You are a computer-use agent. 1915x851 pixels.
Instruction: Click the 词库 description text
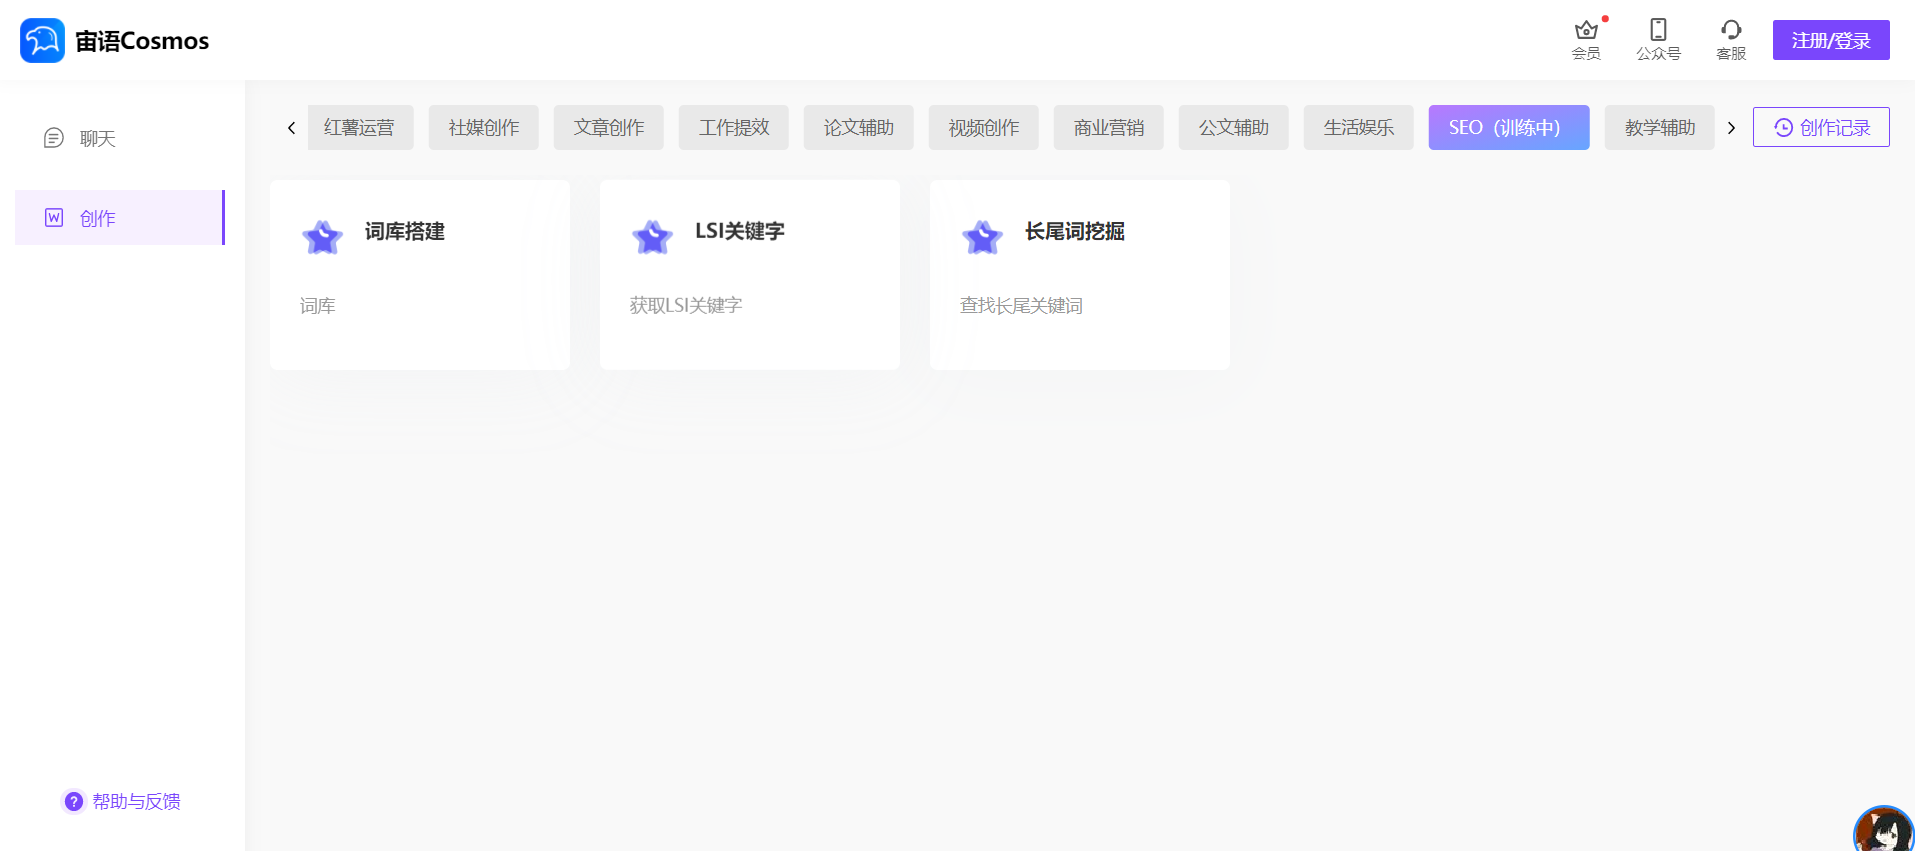(318, 306)
